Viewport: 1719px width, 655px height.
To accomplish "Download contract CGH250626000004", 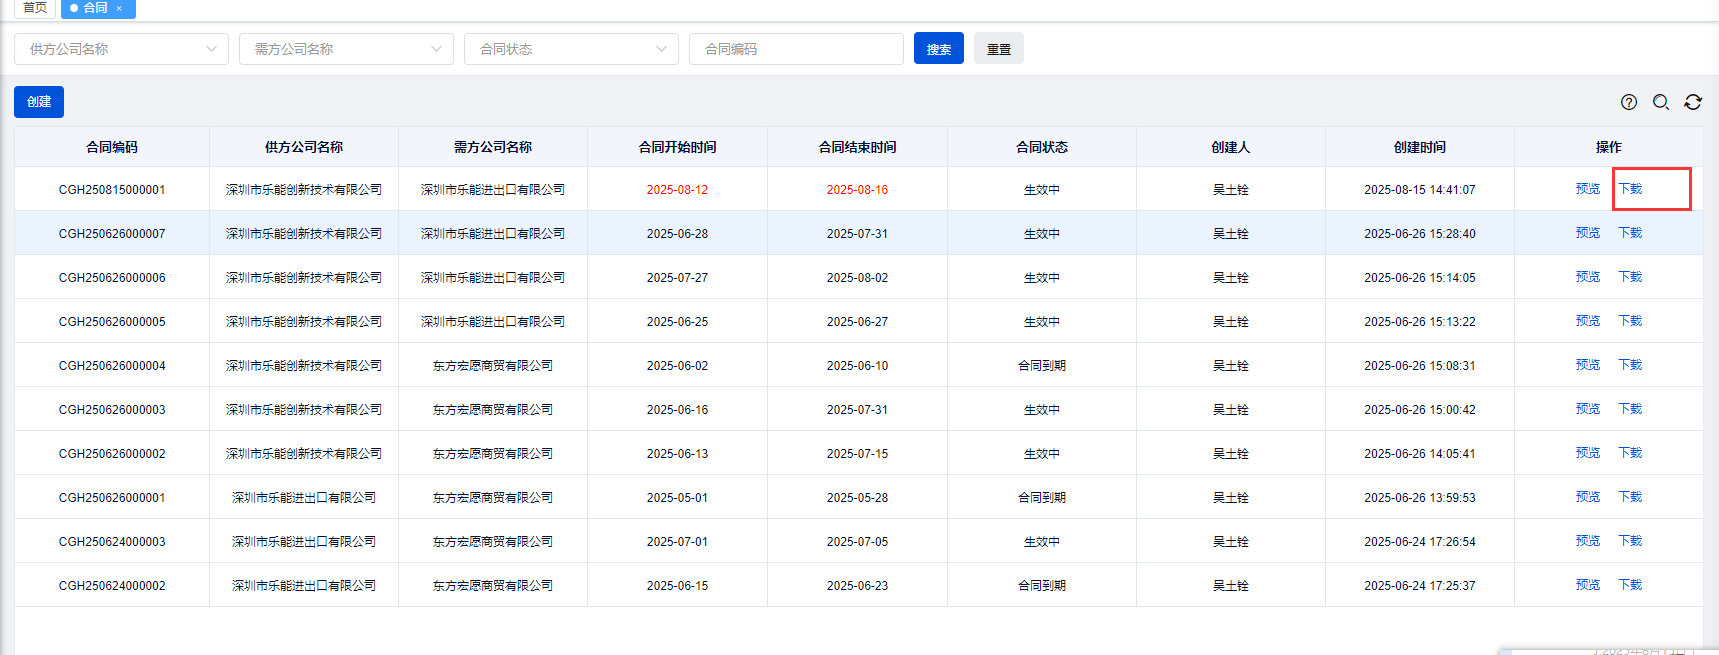I will point(1631,365).
